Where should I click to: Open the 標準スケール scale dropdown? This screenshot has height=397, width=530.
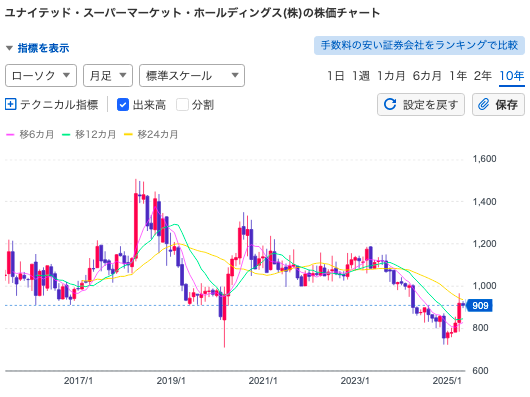[192, 76]
